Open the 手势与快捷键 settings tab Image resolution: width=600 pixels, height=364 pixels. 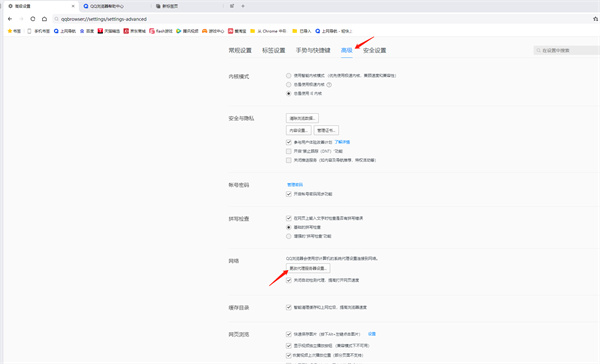click(x=313, y=50)
